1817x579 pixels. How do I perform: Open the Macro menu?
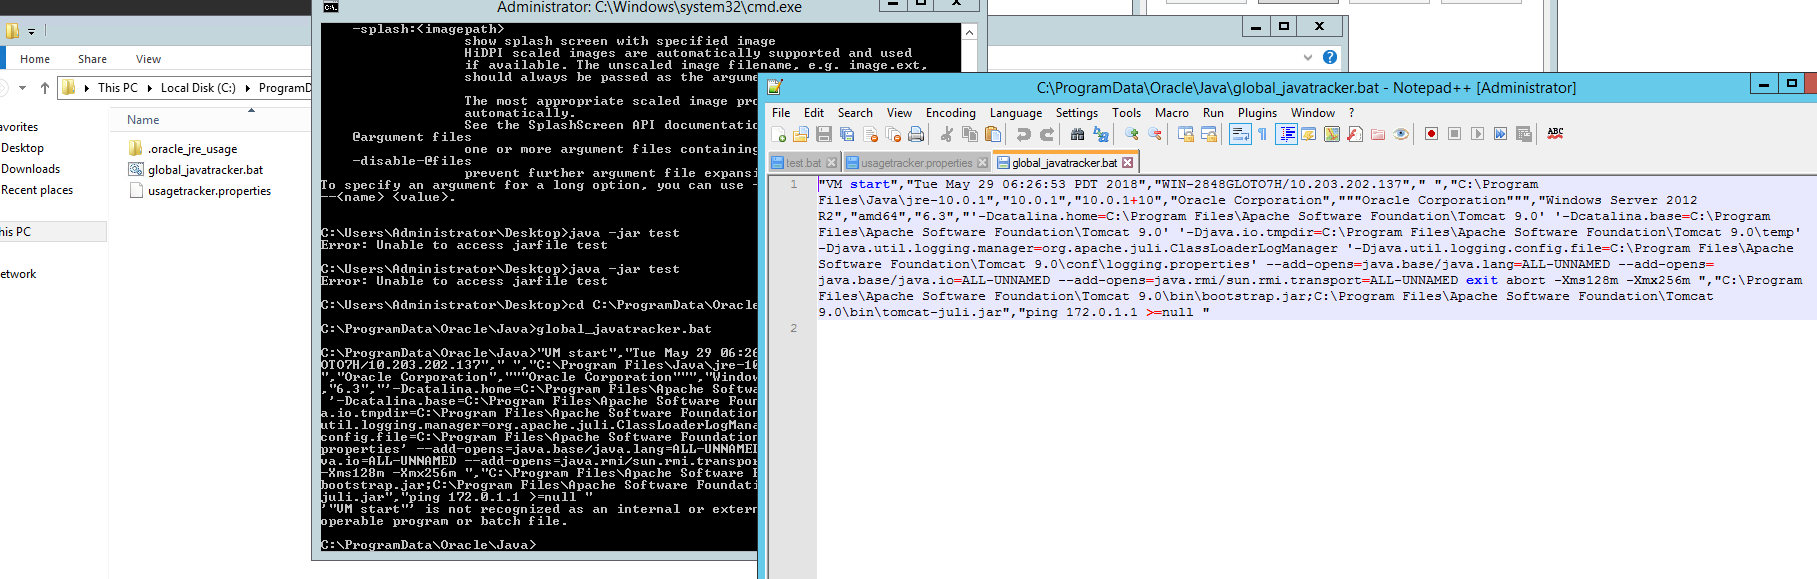pyautogui.click(x=1172, y=113)
